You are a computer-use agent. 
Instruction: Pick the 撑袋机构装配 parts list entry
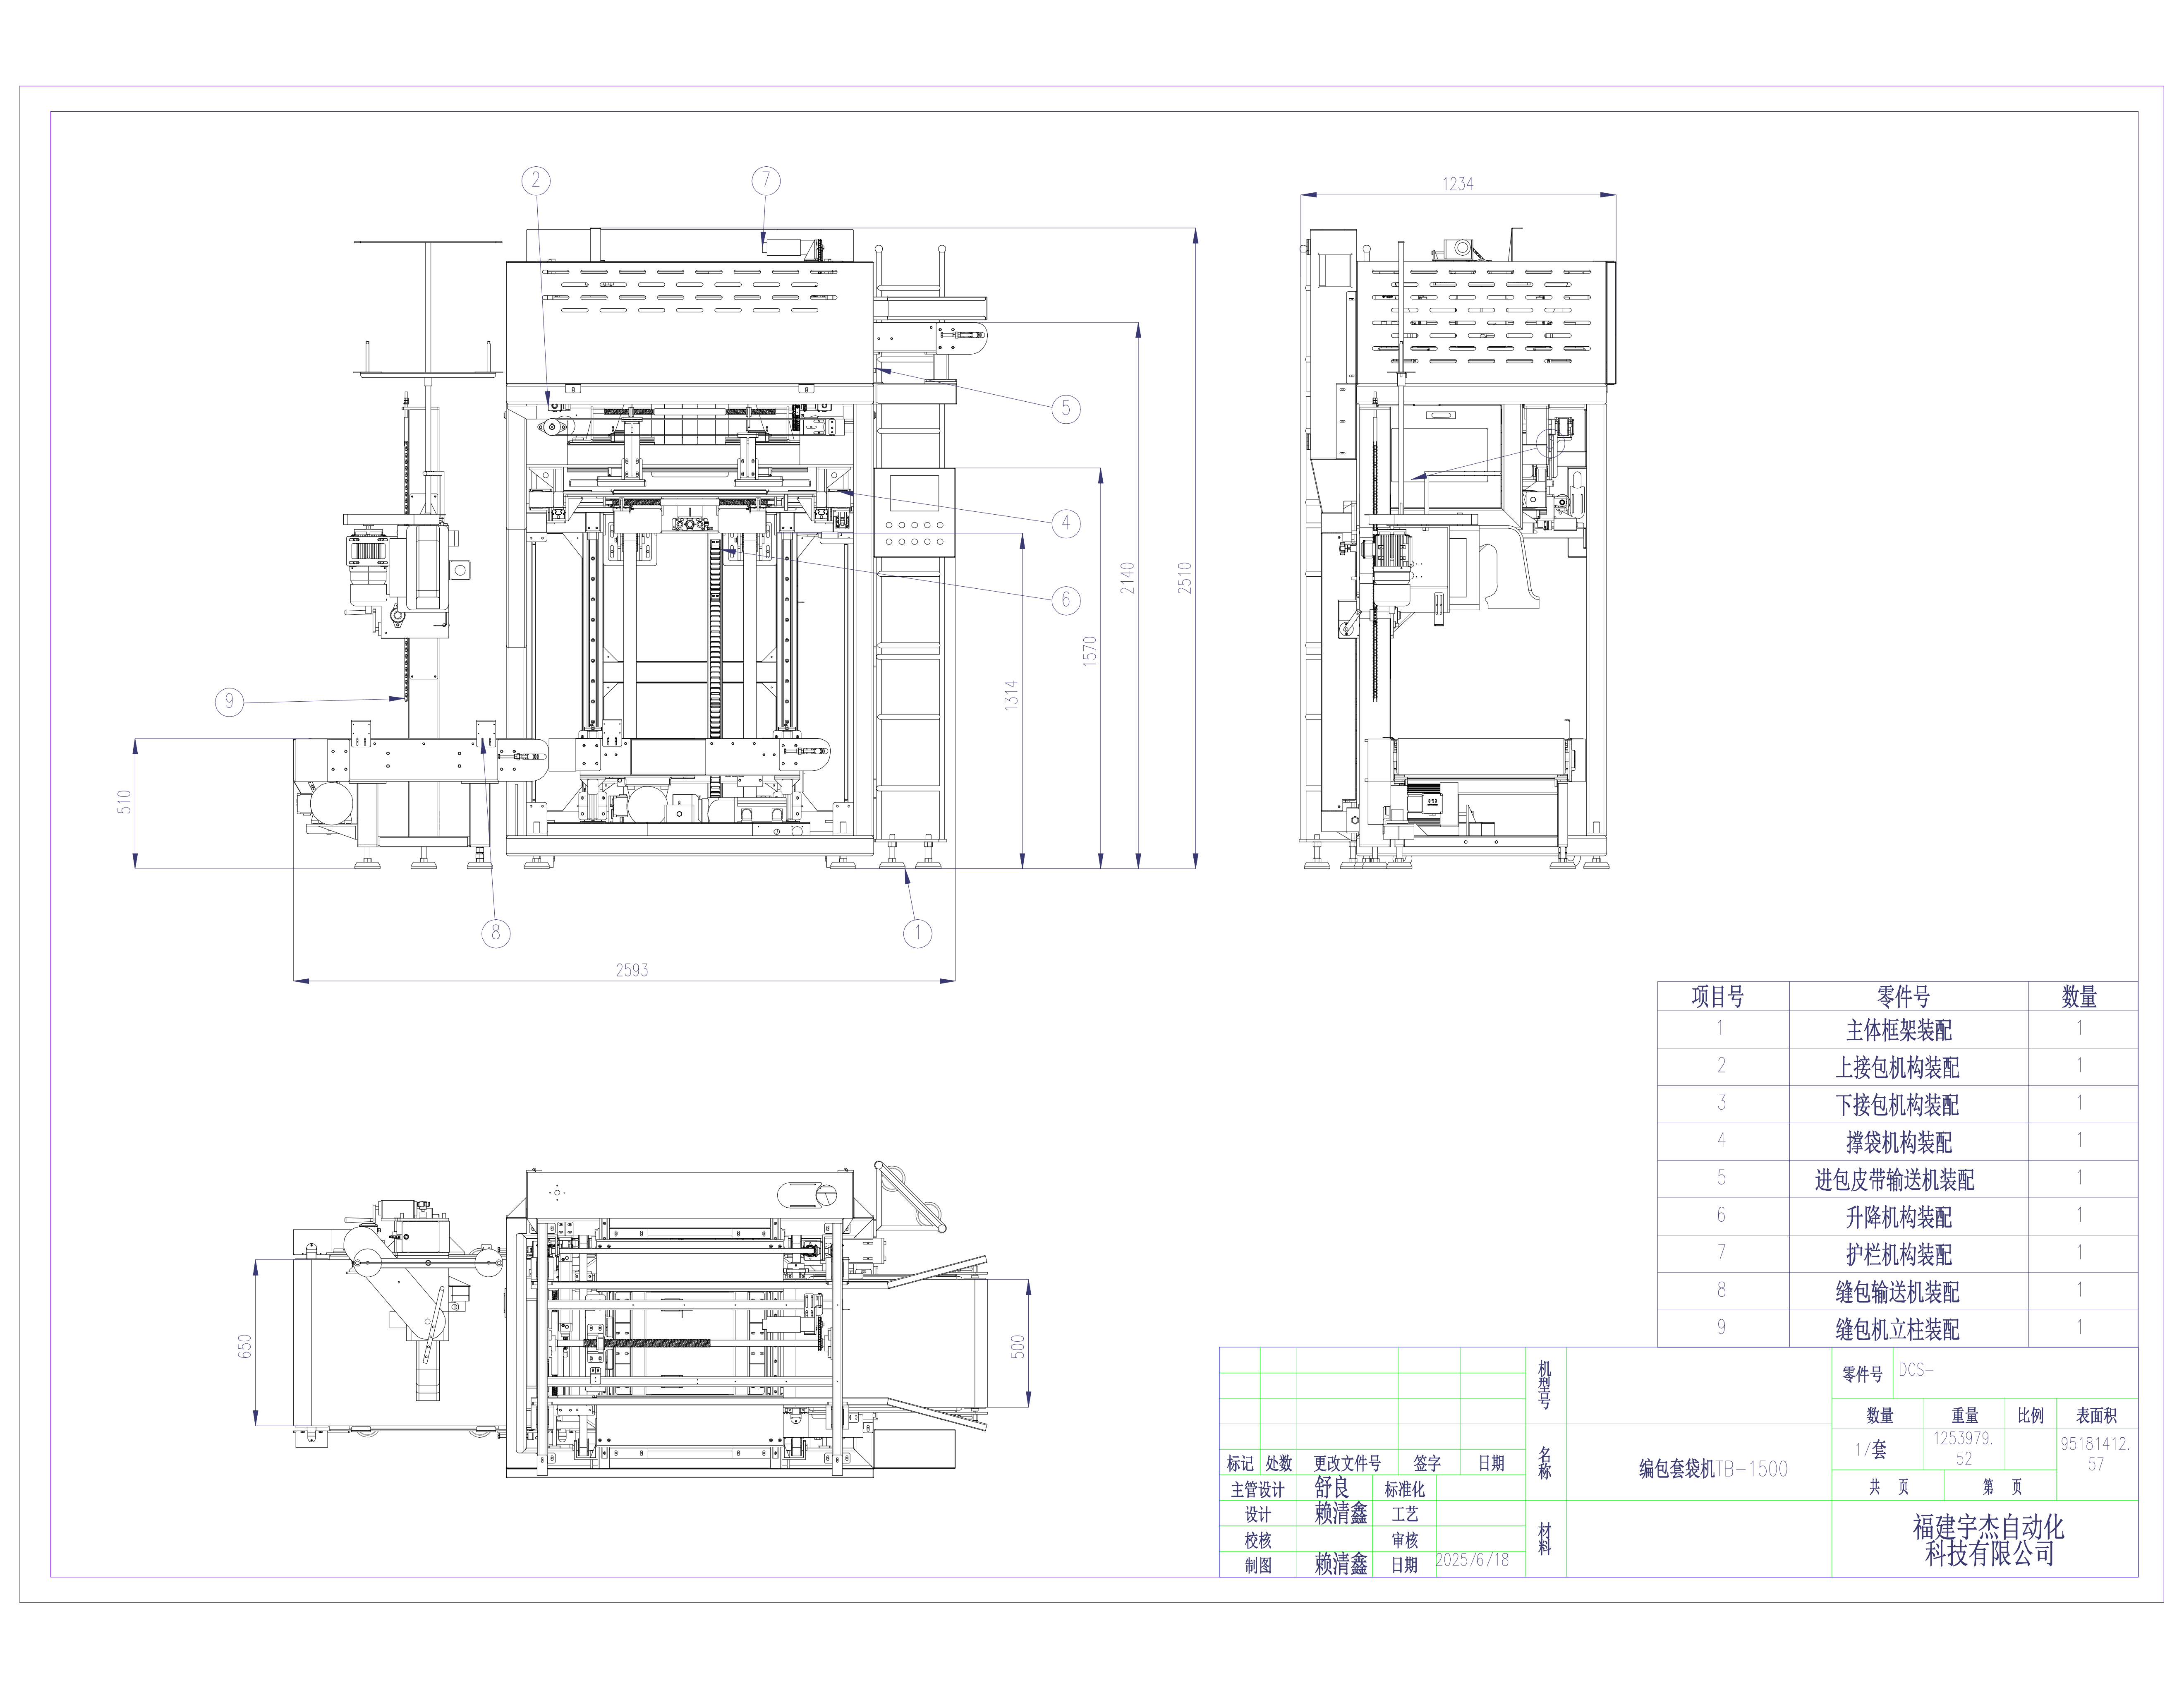pyautogui.click(x=1899, y=1142)
